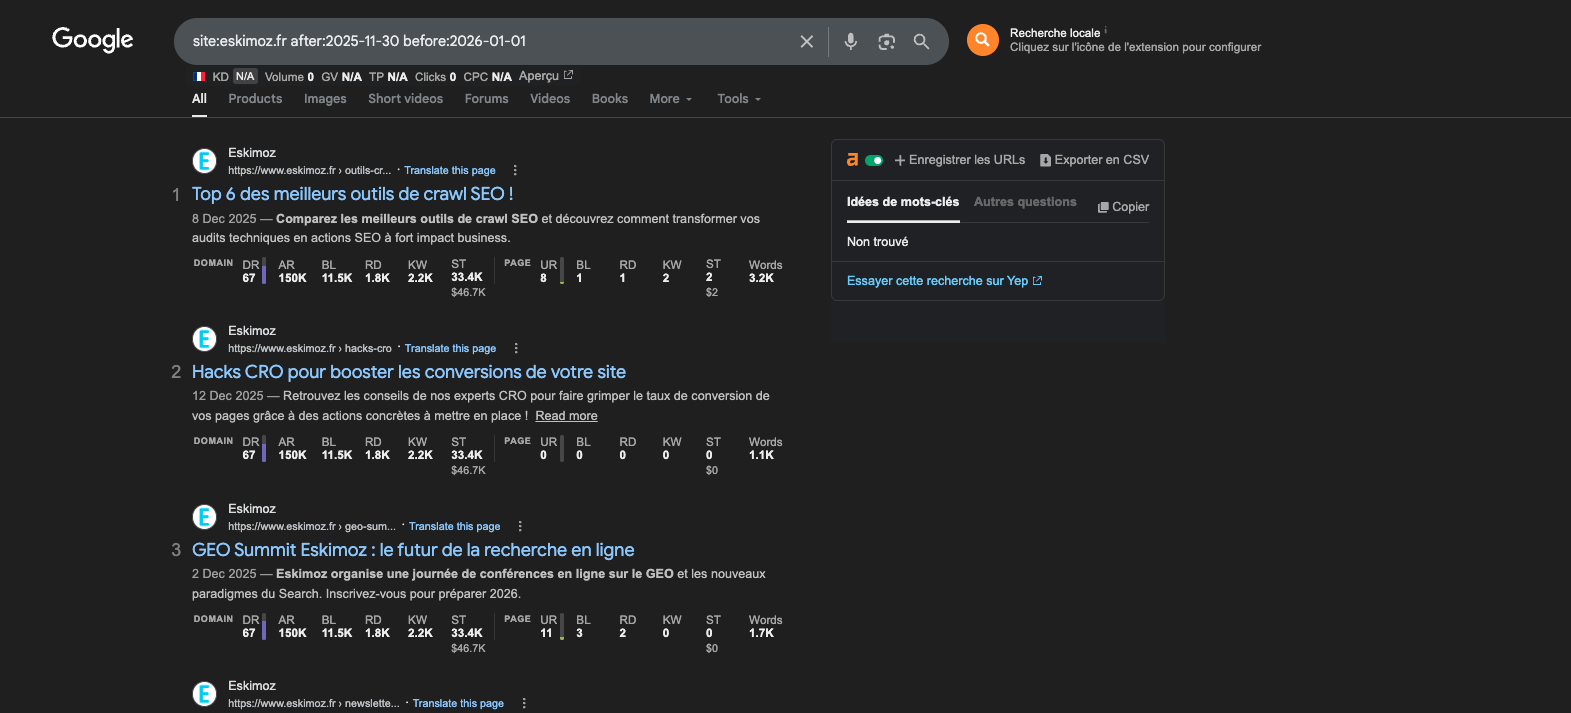Screen dimensions: 1571x713
Task: Click Read more in the Hacks CRO snippet
Action: 566,416
